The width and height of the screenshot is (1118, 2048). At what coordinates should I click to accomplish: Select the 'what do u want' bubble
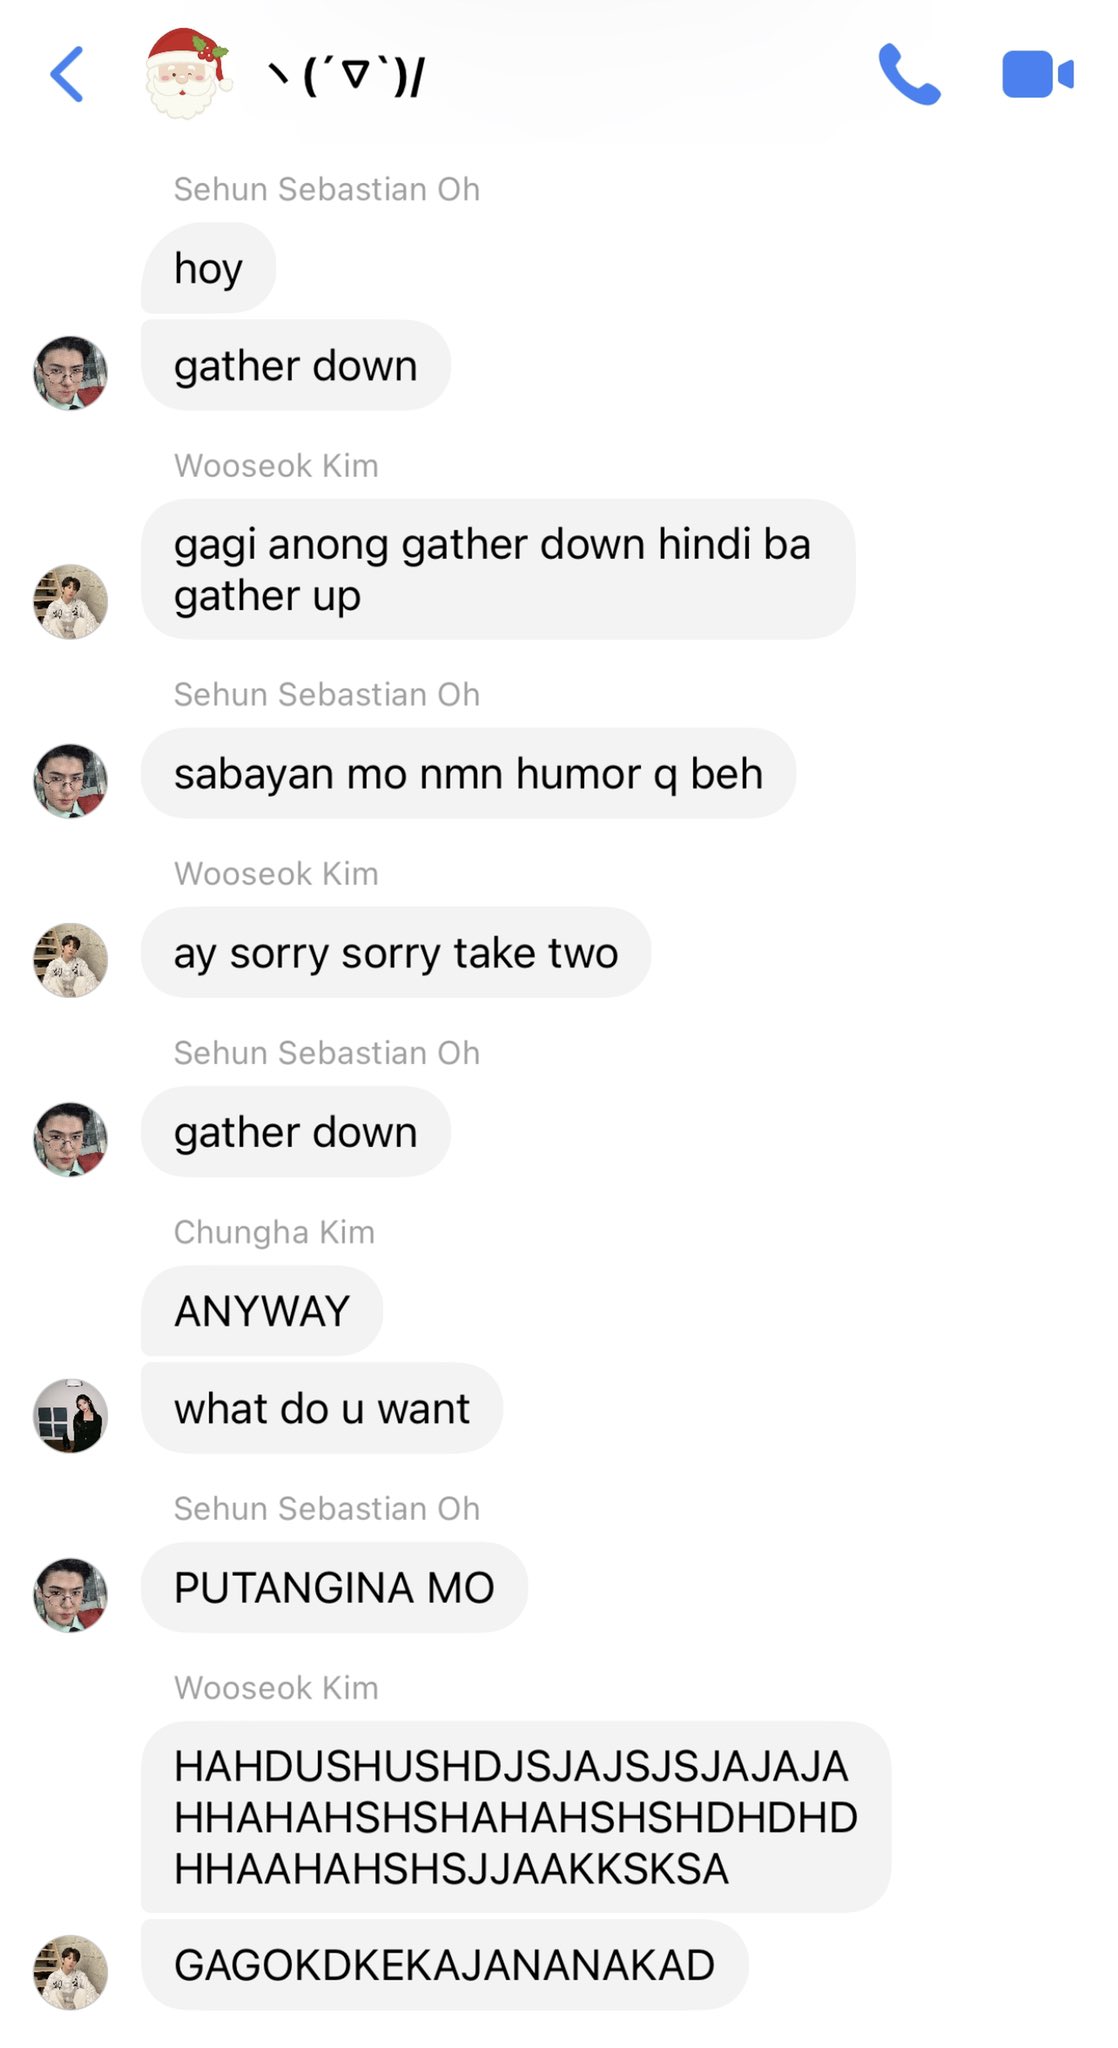click(x=322, y=1408)
